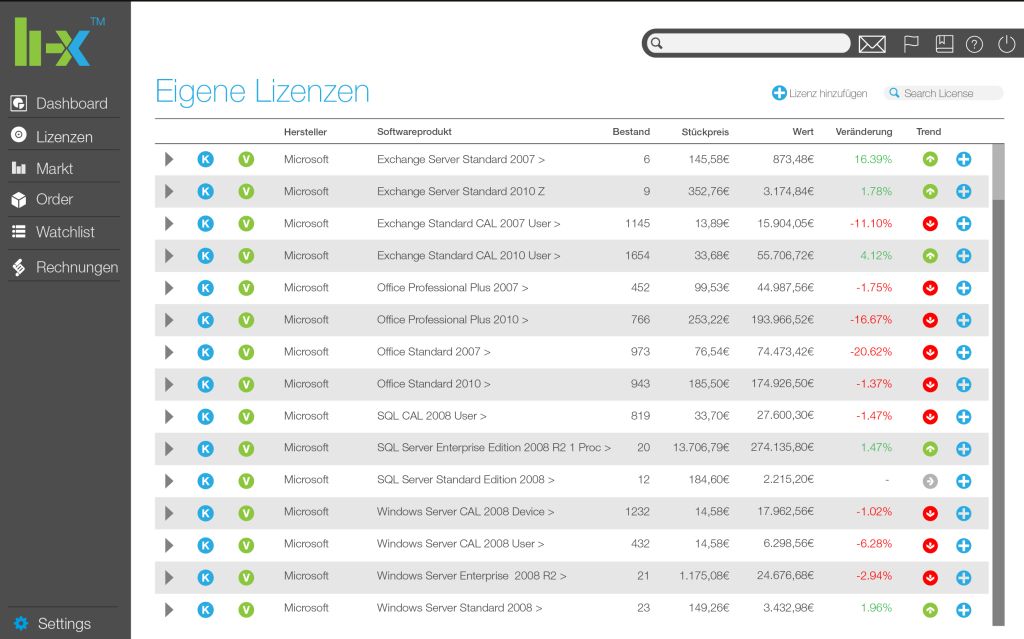The width and height of the screenshot is (1024, 639).
Task: Sort by the Stückpreis column header
Action: click(705, 132)
